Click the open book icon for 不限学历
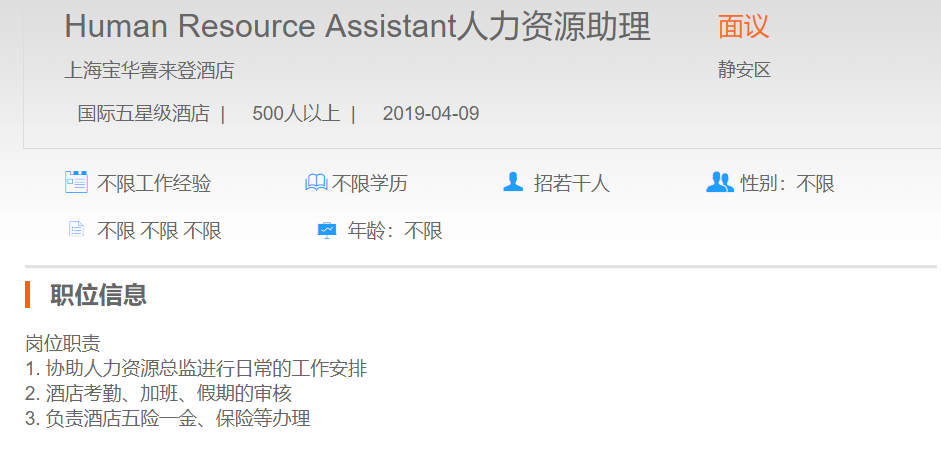 click(316, 183)
